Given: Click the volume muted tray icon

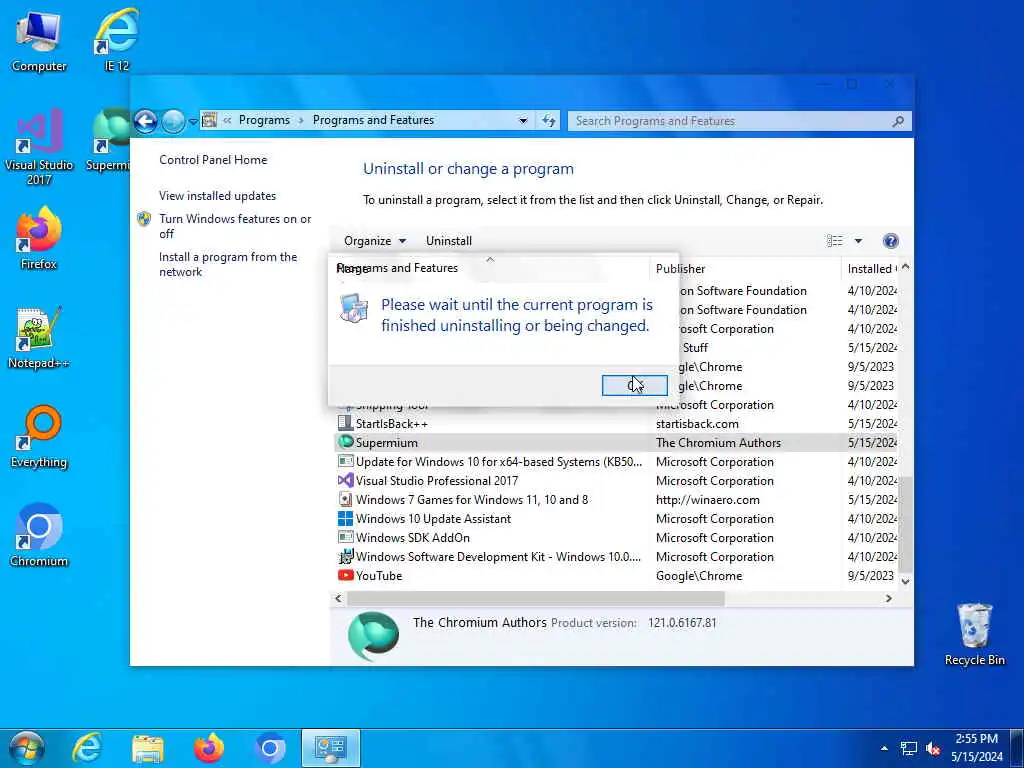Looking at the screenshot, I should tap(933, 748).
